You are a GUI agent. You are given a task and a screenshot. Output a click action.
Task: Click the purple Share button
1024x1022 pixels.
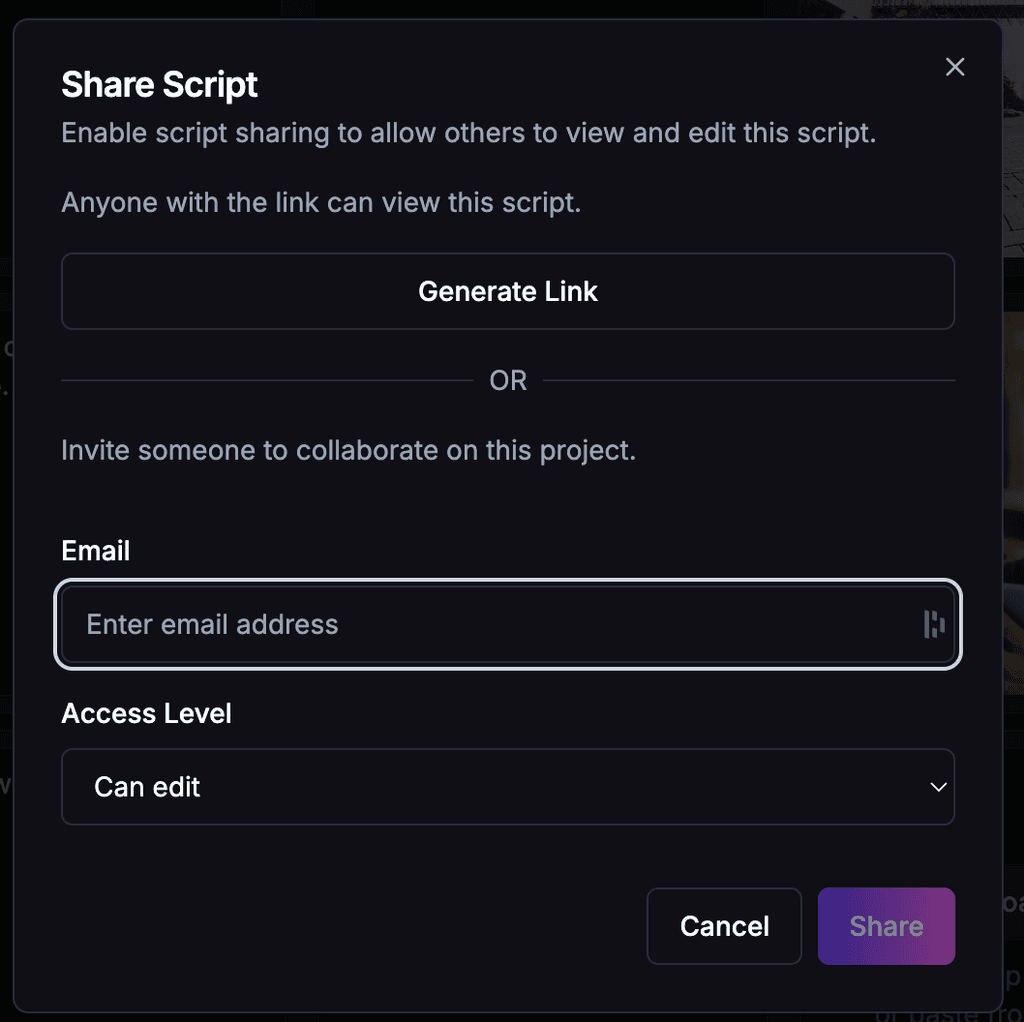tap(886, 926)
